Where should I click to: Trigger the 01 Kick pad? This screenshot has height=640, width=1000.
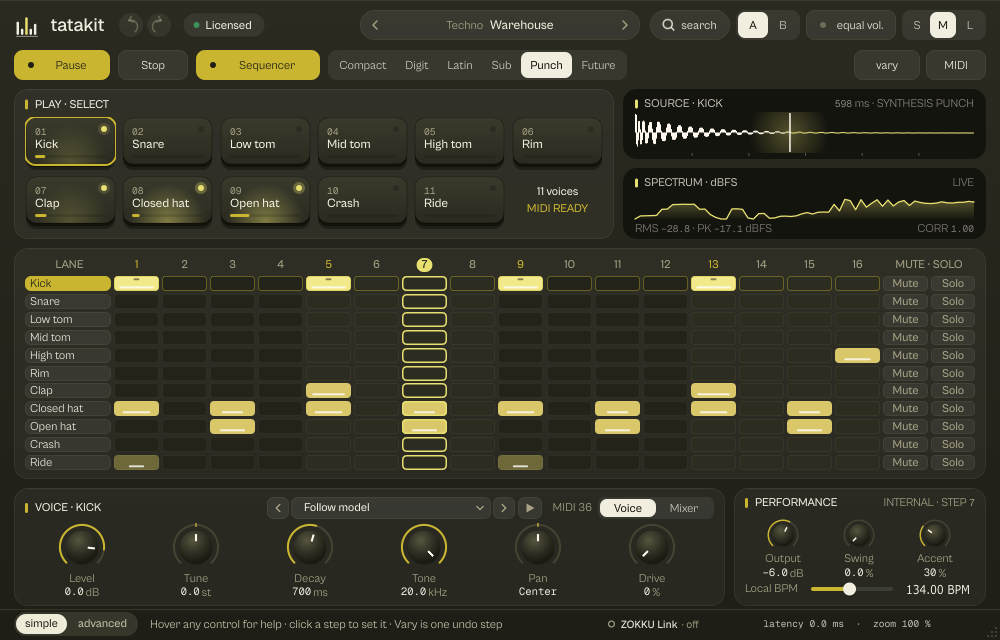[70, 142]
